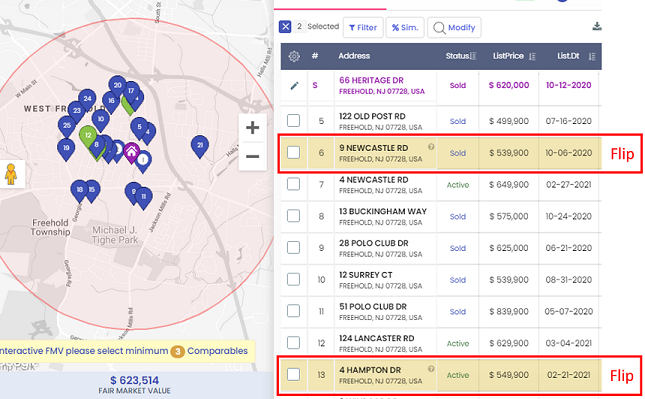Image resolution: width=645 pixels, height=399 pixels.
Task: Clear the 2 selected comparables
Action: pos(285,27)
